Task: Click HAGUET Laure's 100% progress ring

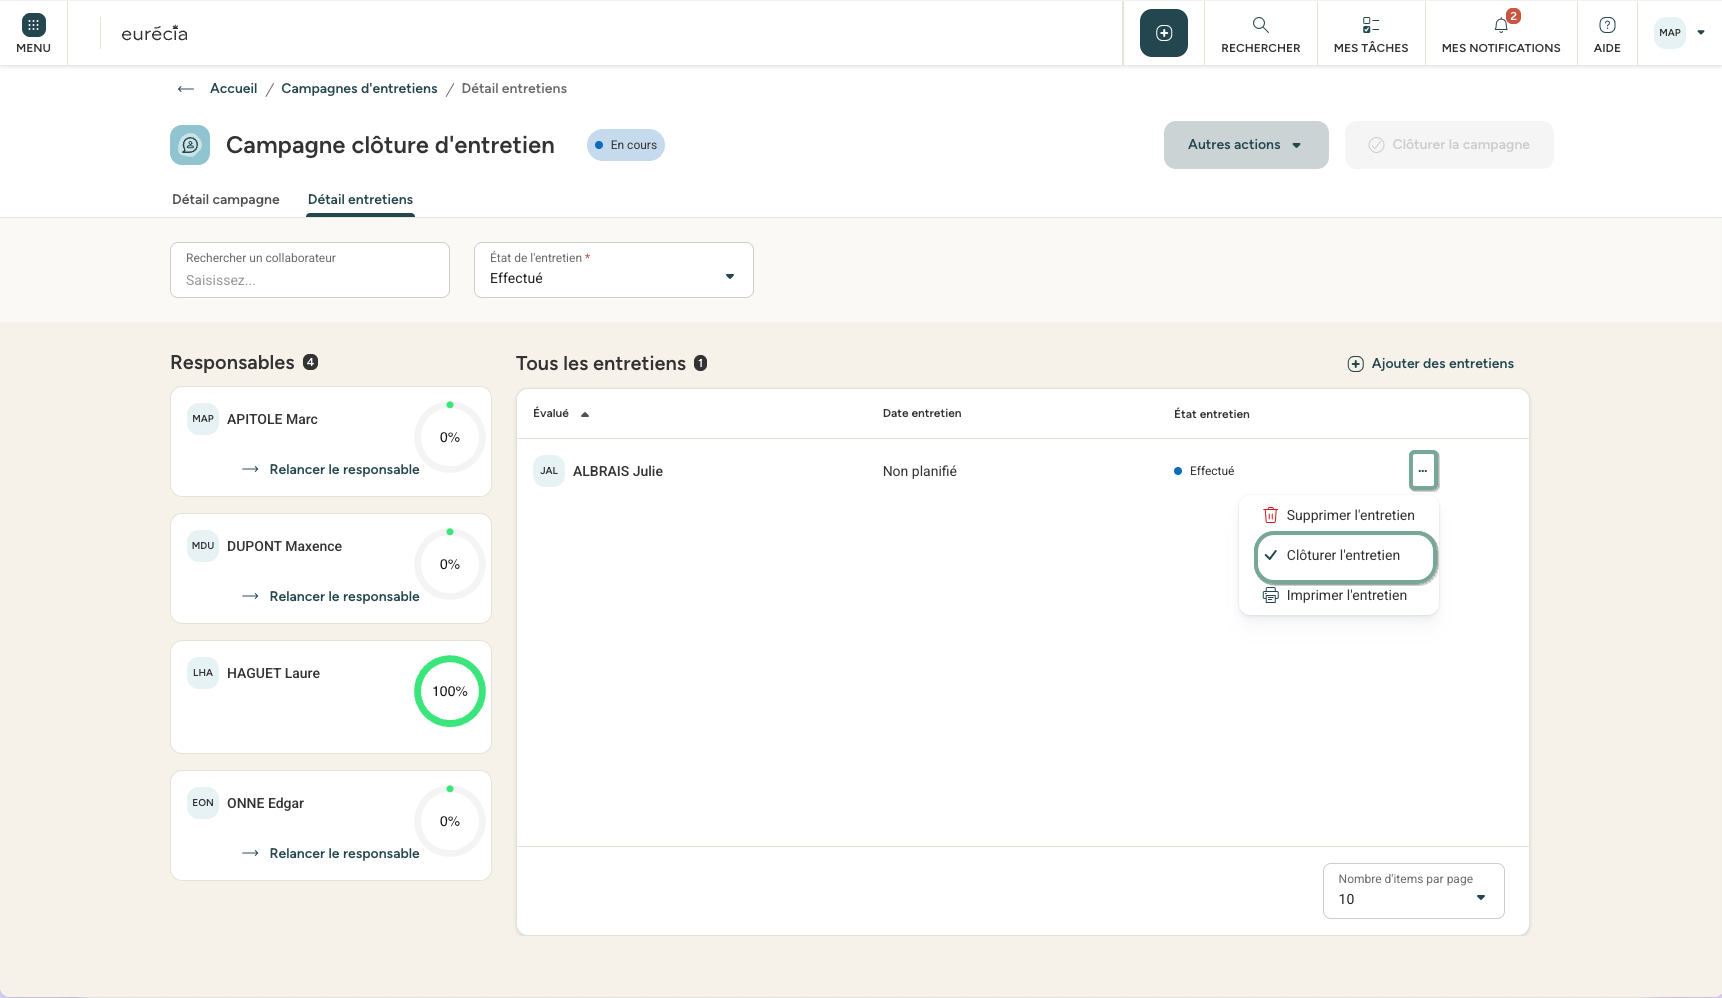Action: pyautogui.click(x=449, y=691)
